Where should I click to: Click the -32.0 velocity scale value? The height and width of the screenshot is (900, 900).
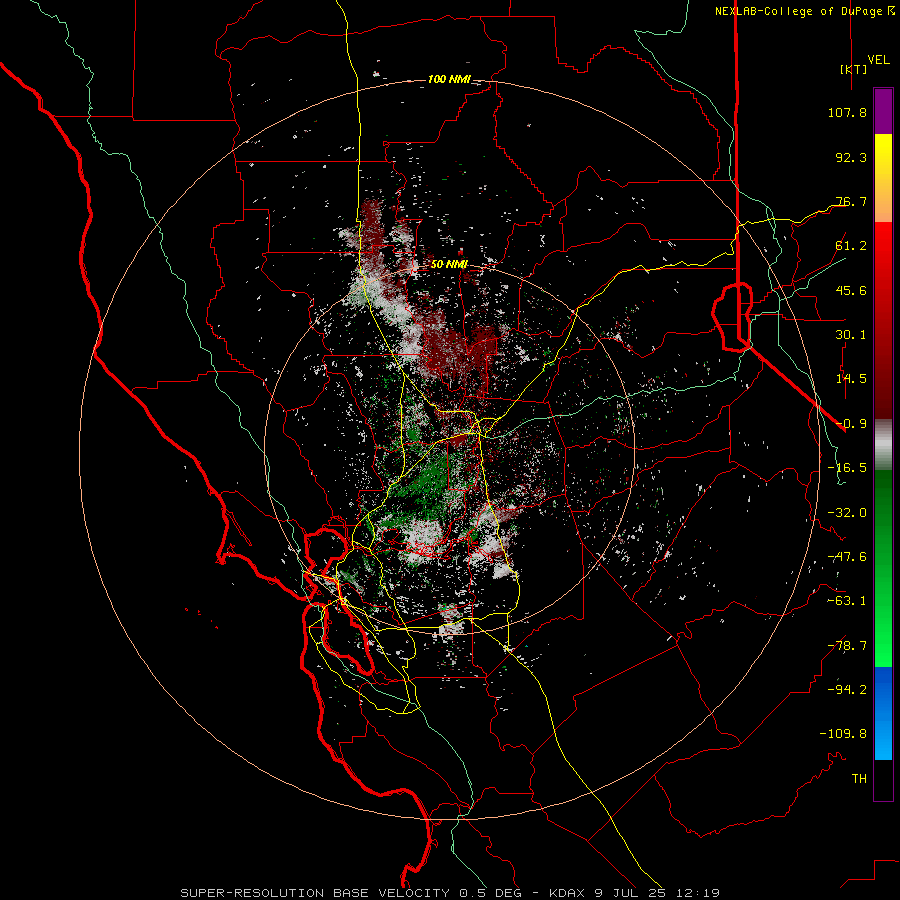coord(847,513)
